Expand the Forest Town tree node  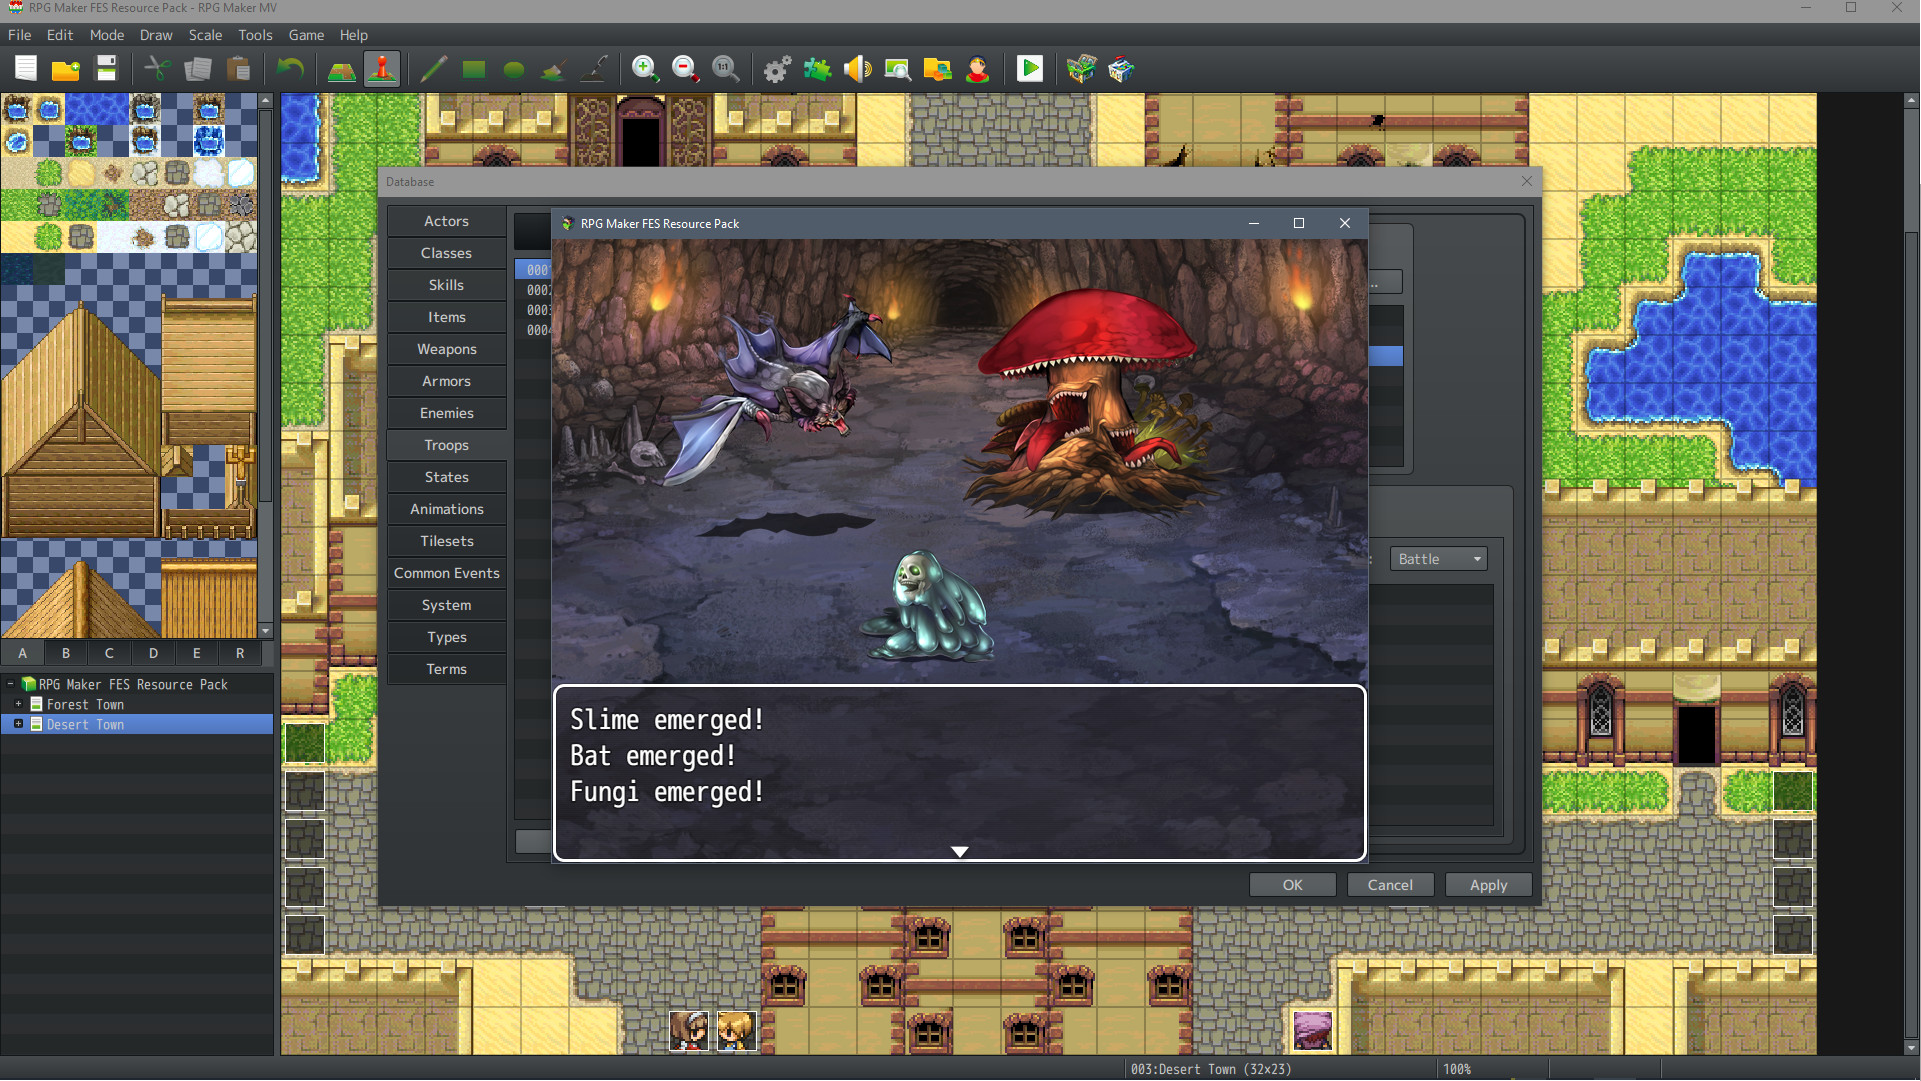click(x=17, y=704)
